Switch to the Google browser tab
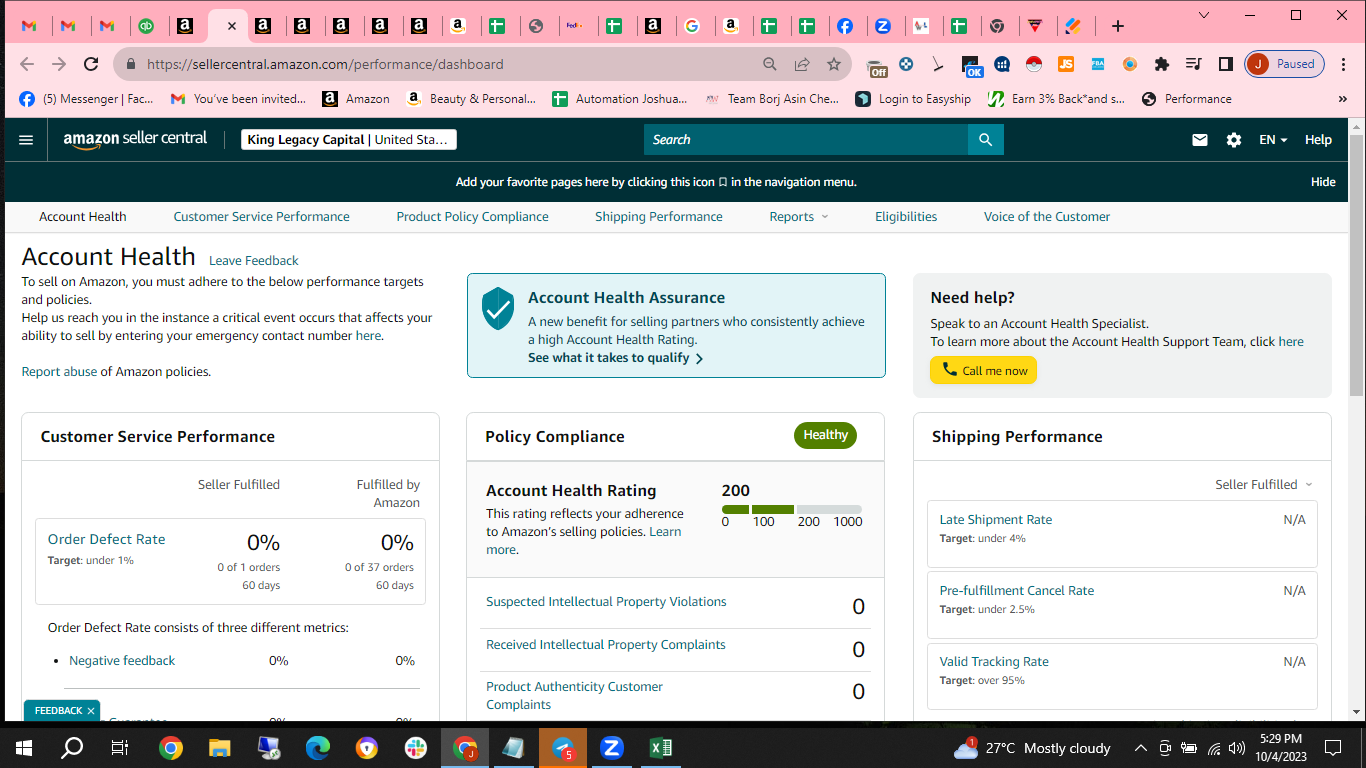 pos(692,26)
